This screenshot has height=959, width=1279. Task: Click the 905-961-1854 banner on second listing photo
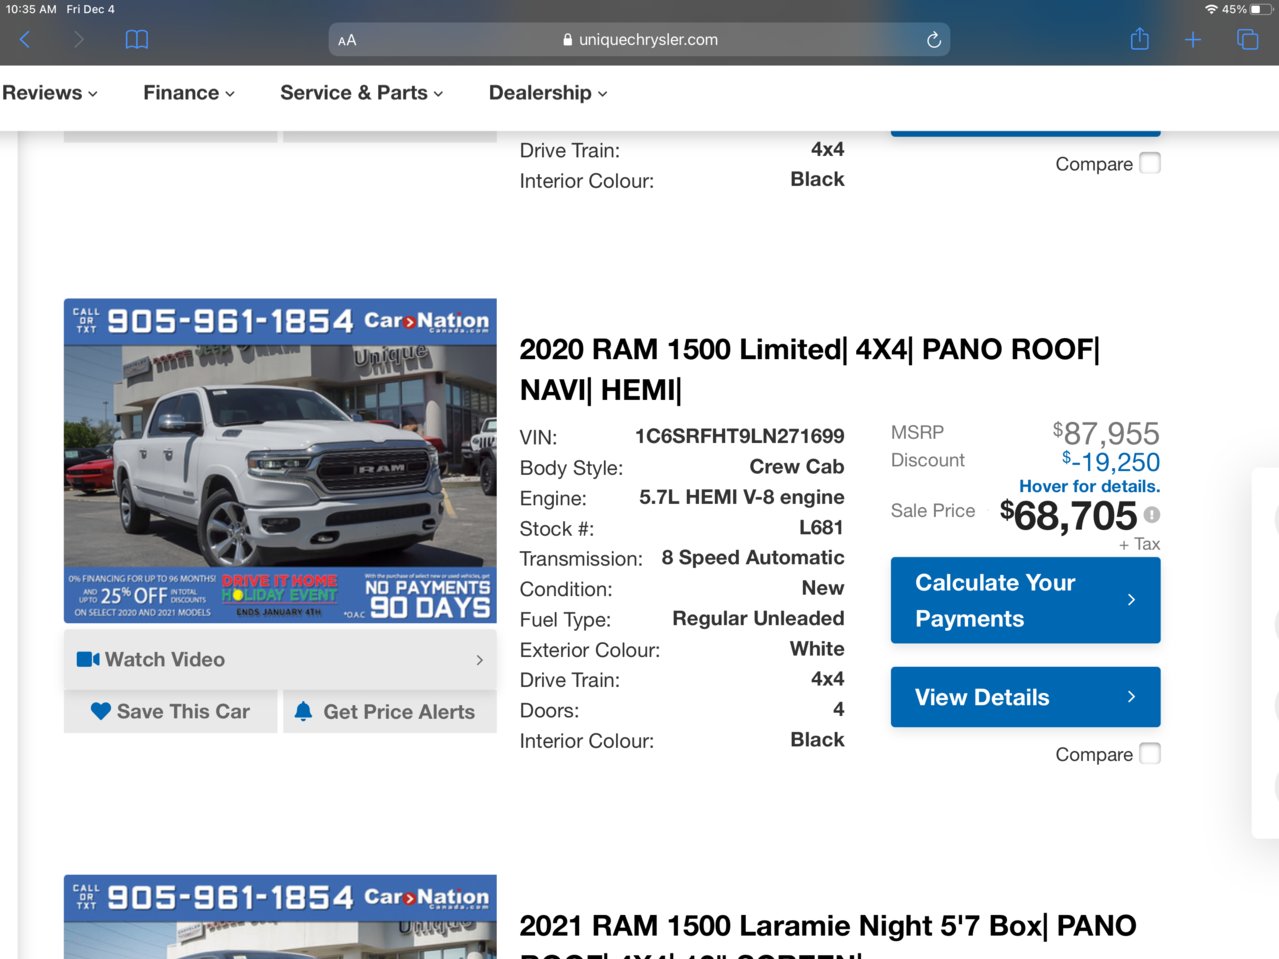click(x=230, y=321)
